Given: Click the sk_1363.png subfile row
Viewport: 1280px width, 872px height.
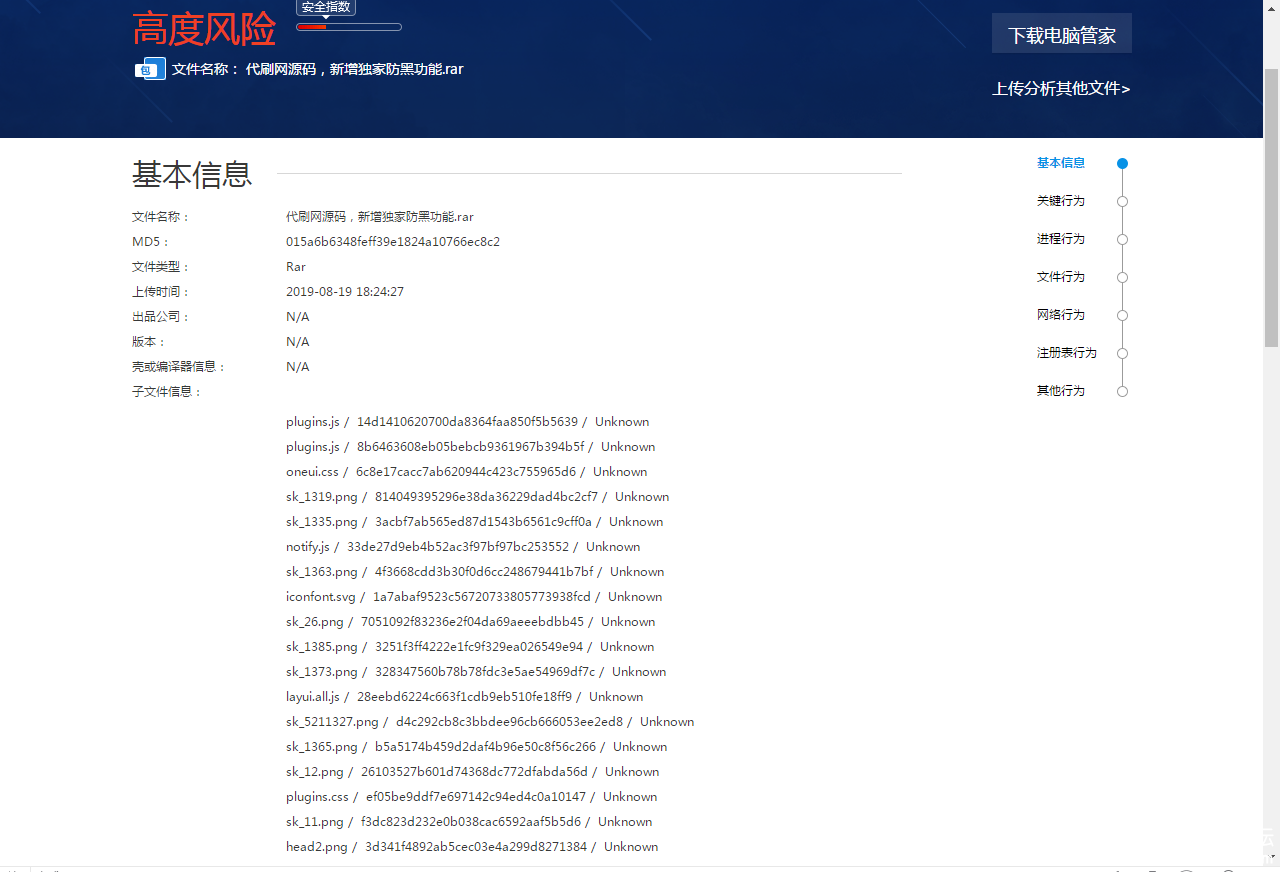Looking at the screenshot, I should click(475, 572).
